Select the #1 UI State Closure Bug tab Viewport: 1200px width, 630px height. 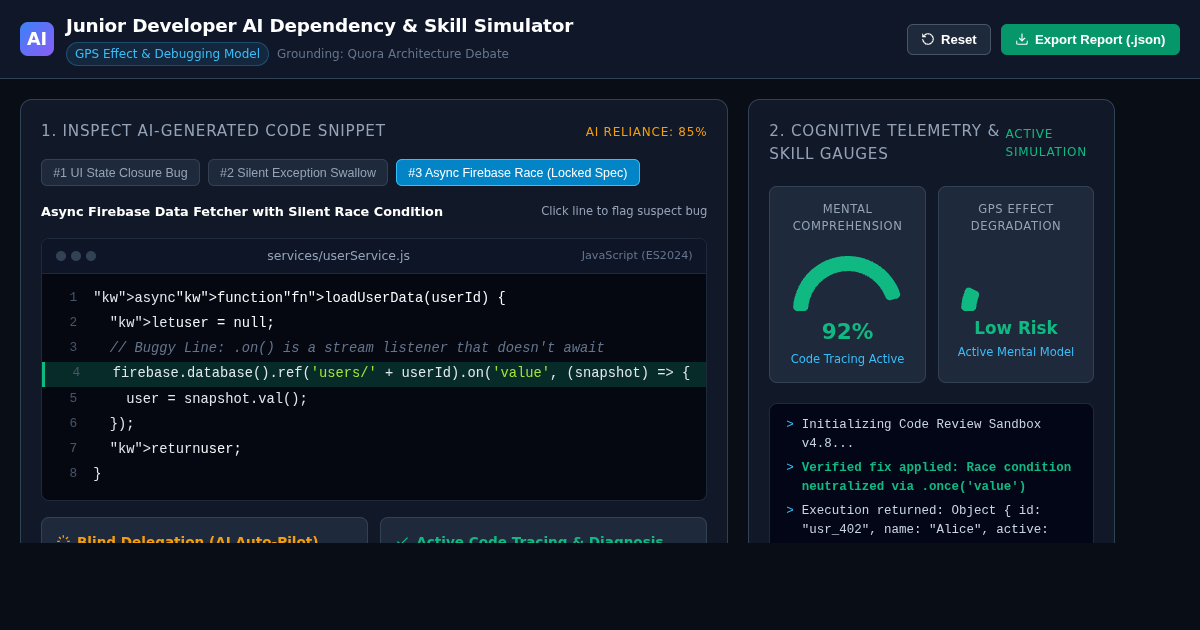tap(120, 173)
